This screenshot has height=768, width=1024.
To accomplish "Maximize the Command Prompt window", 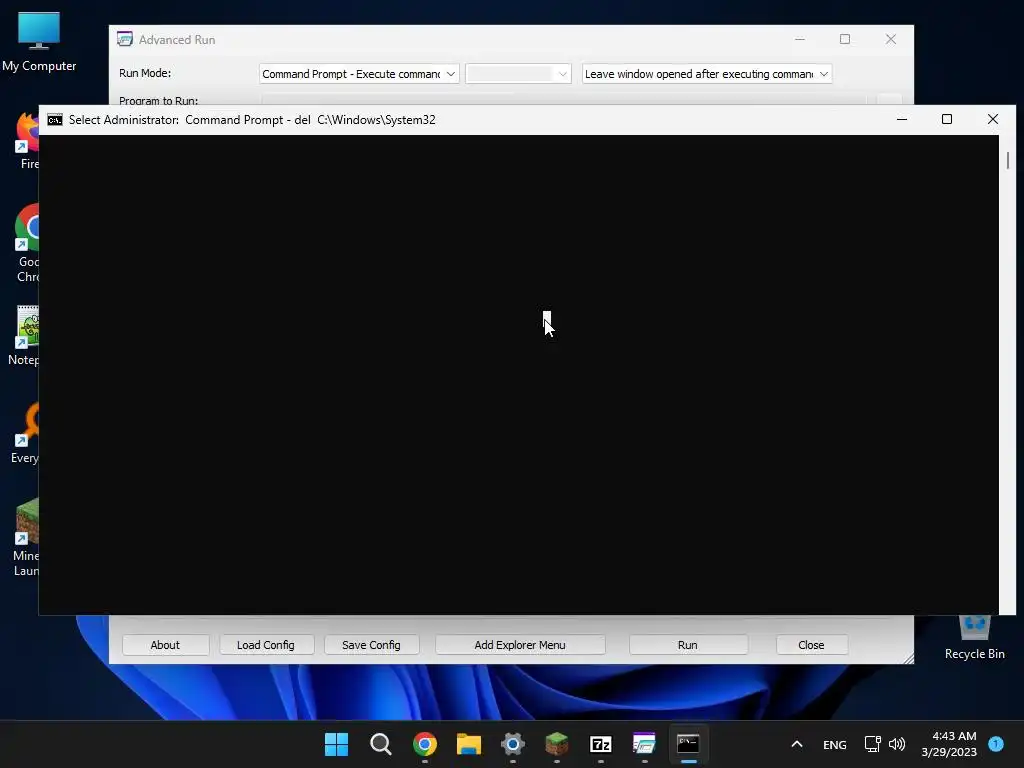I will tap(947, 120).
